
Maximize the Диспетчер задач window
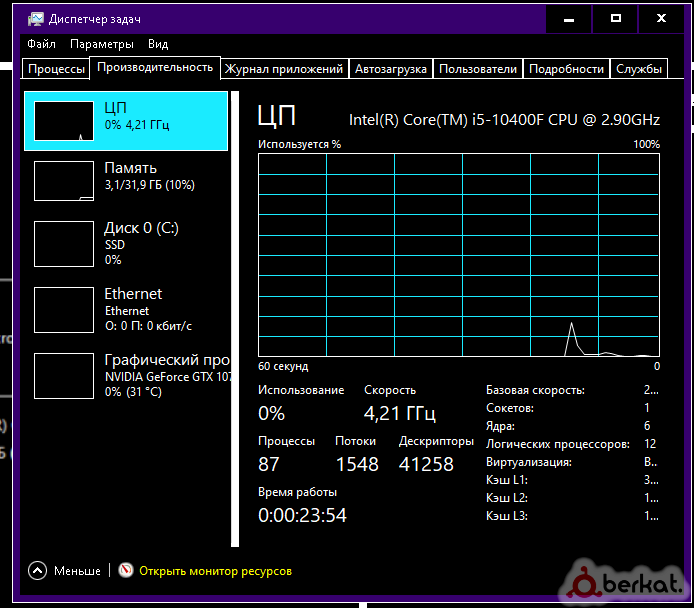pos(615,19)
